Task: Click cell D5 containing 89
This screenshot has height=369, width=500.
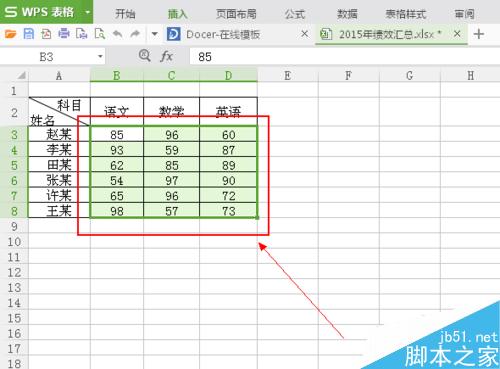Action: [x=228, y=165]
